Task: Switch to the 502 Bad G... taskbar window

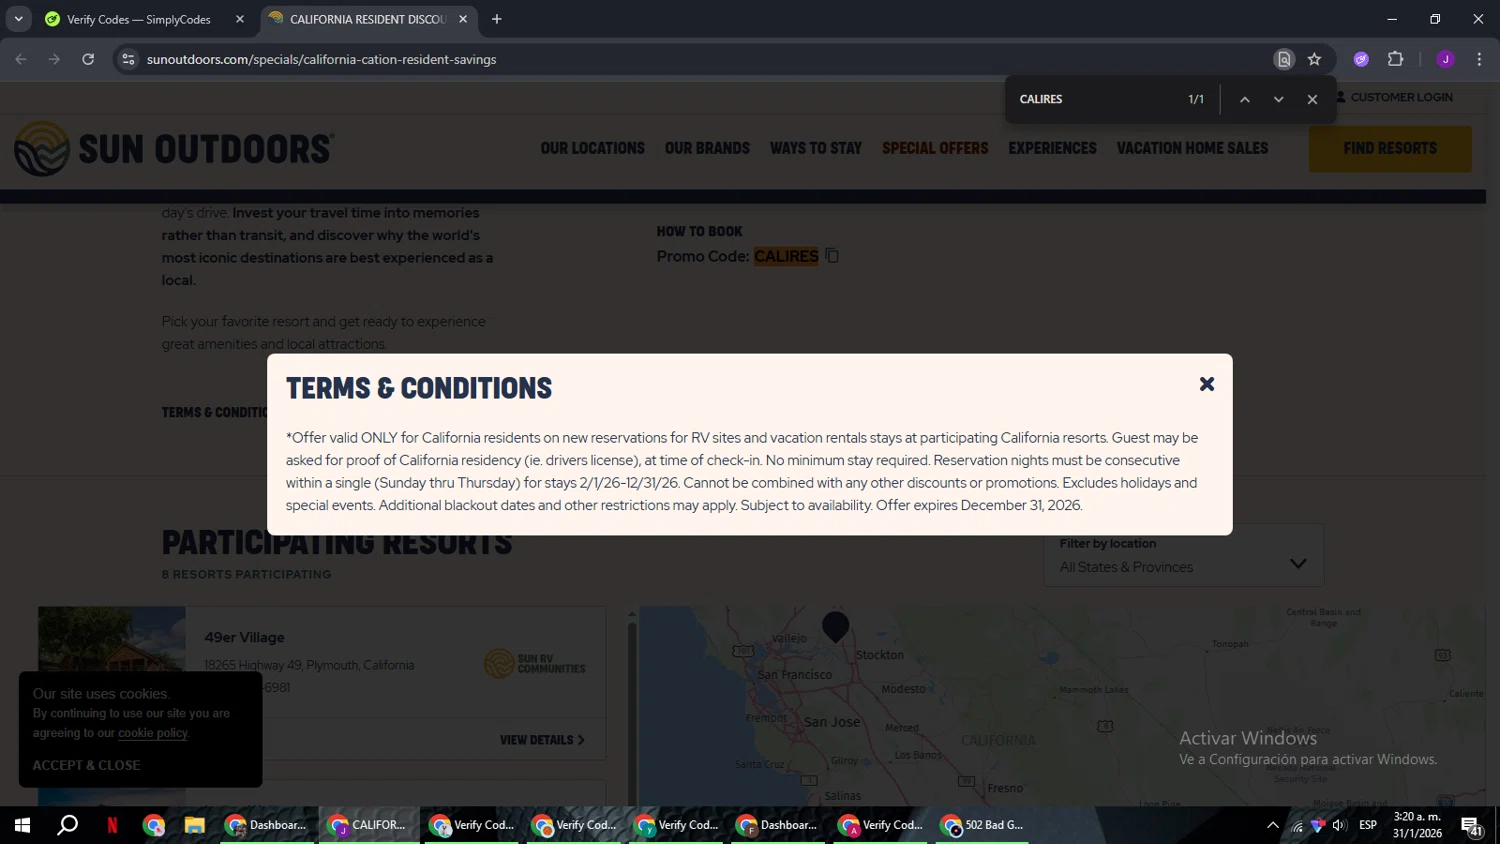Action: point(982,825)
